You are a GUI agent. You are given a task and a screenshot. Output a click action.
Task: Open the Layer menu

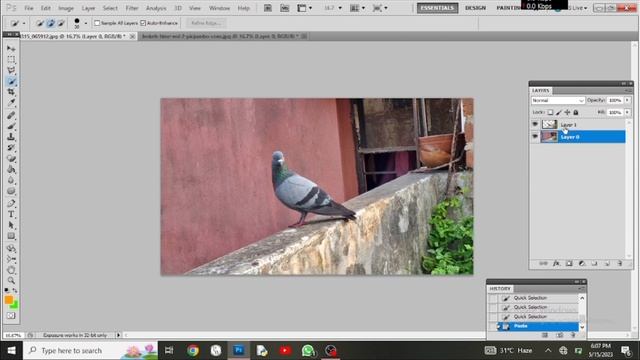pyautogui.click(x=88, y=8)
